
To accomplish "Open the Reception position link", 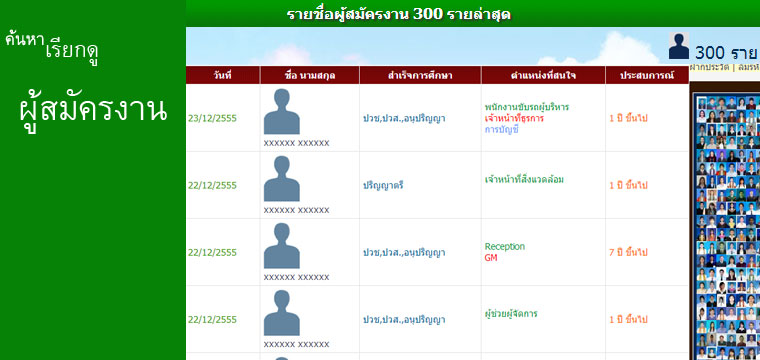I will coord(505,247).
